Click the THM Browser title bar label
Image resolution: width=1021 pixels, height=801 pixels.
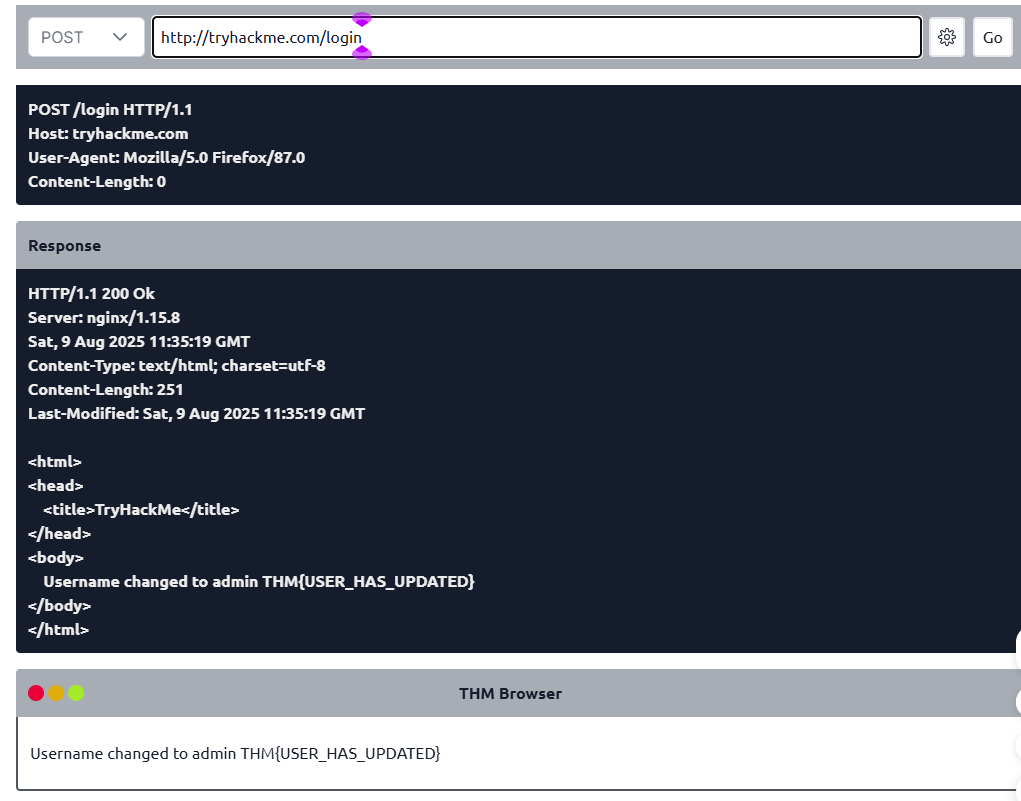tap(510, 694)
